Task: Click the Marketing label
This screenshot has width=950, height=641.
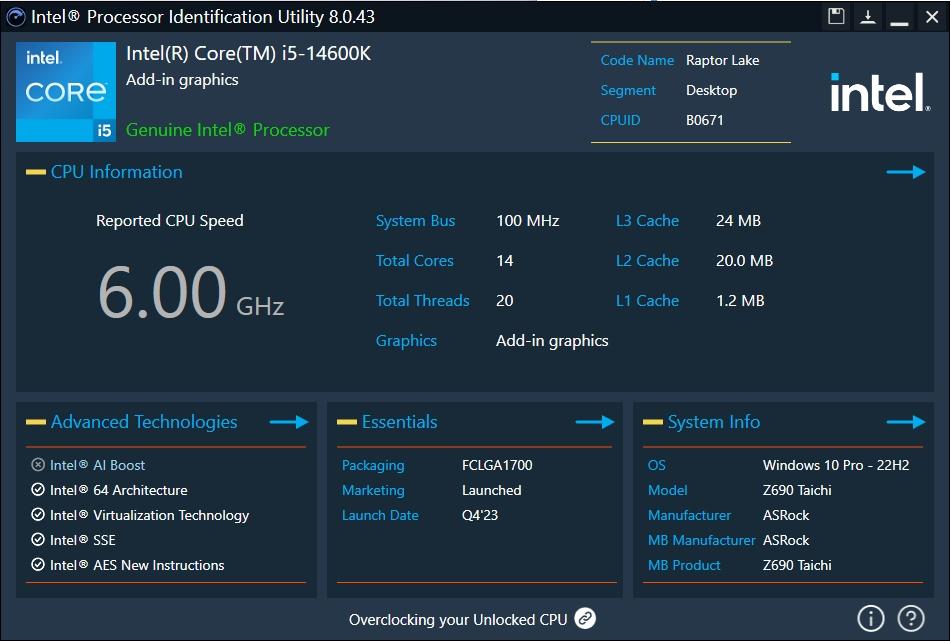Action: (373, 490)
